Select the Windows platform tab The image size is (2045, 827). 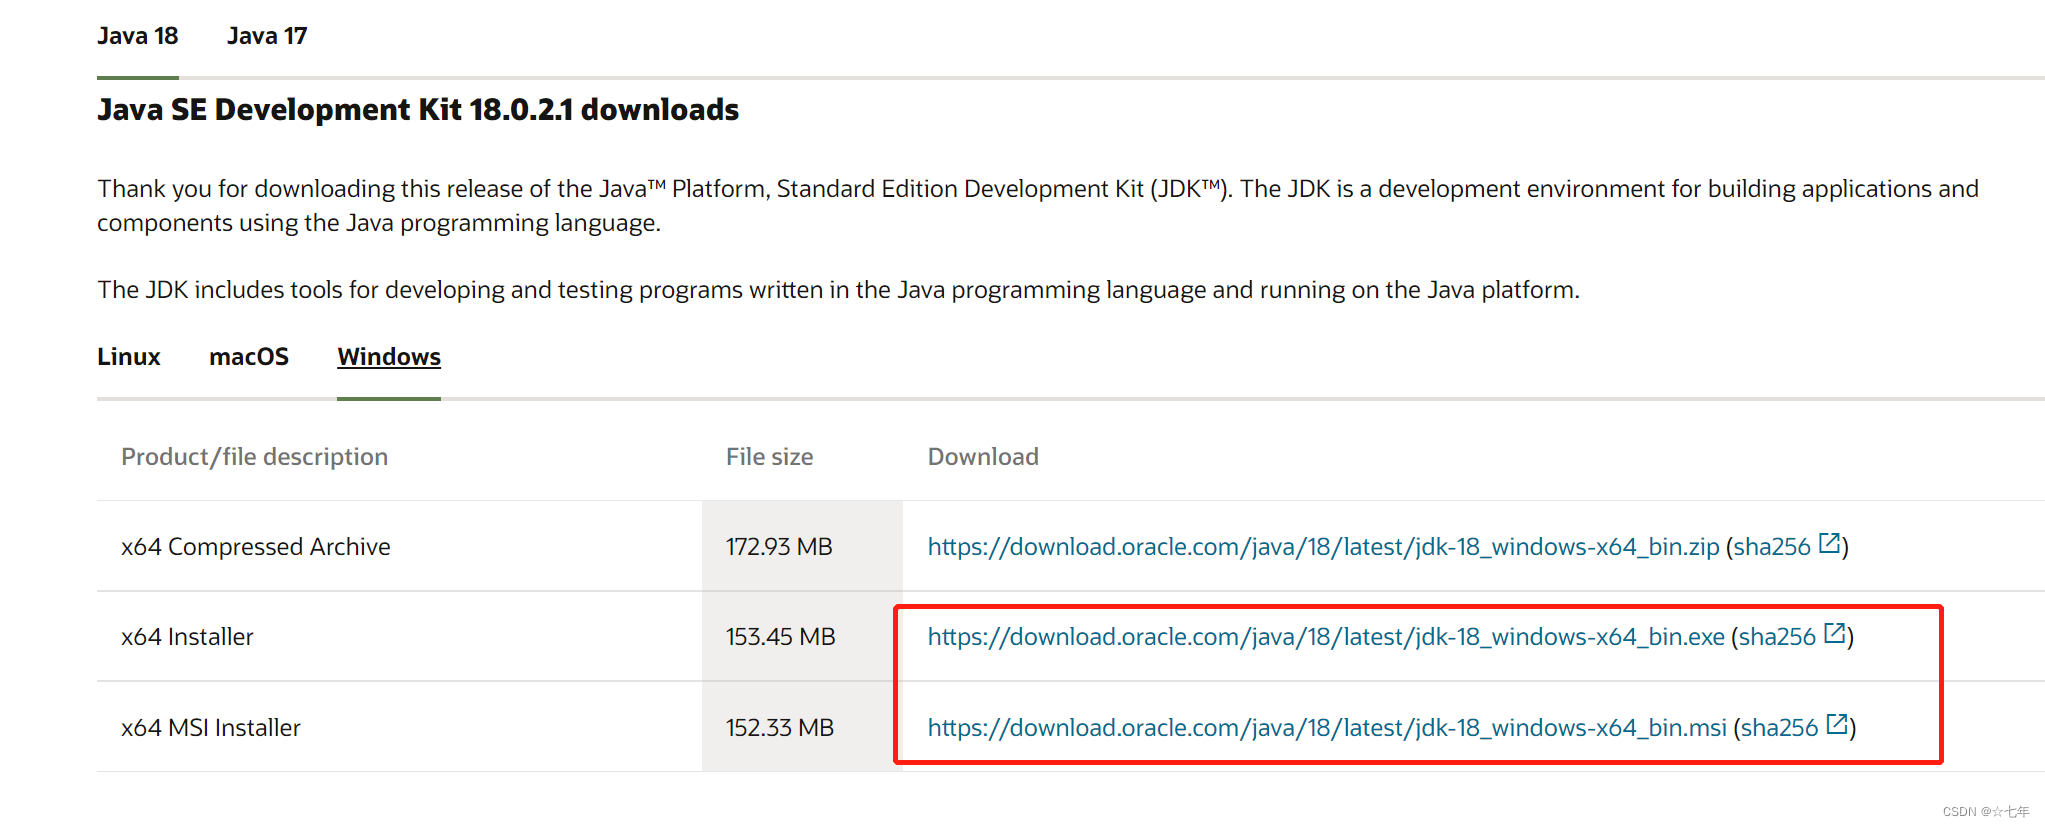click(x=389, y=357)
